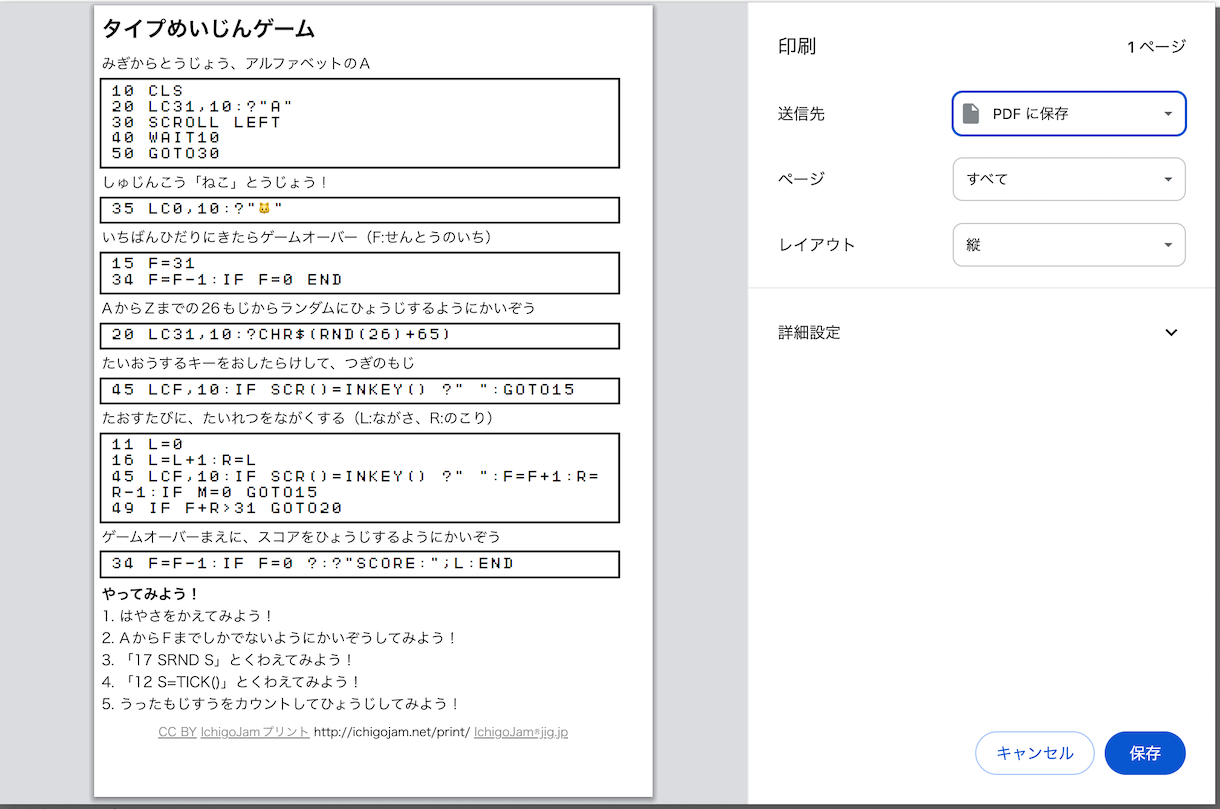Click the CC BY link in preview footer

click(177, 732)
